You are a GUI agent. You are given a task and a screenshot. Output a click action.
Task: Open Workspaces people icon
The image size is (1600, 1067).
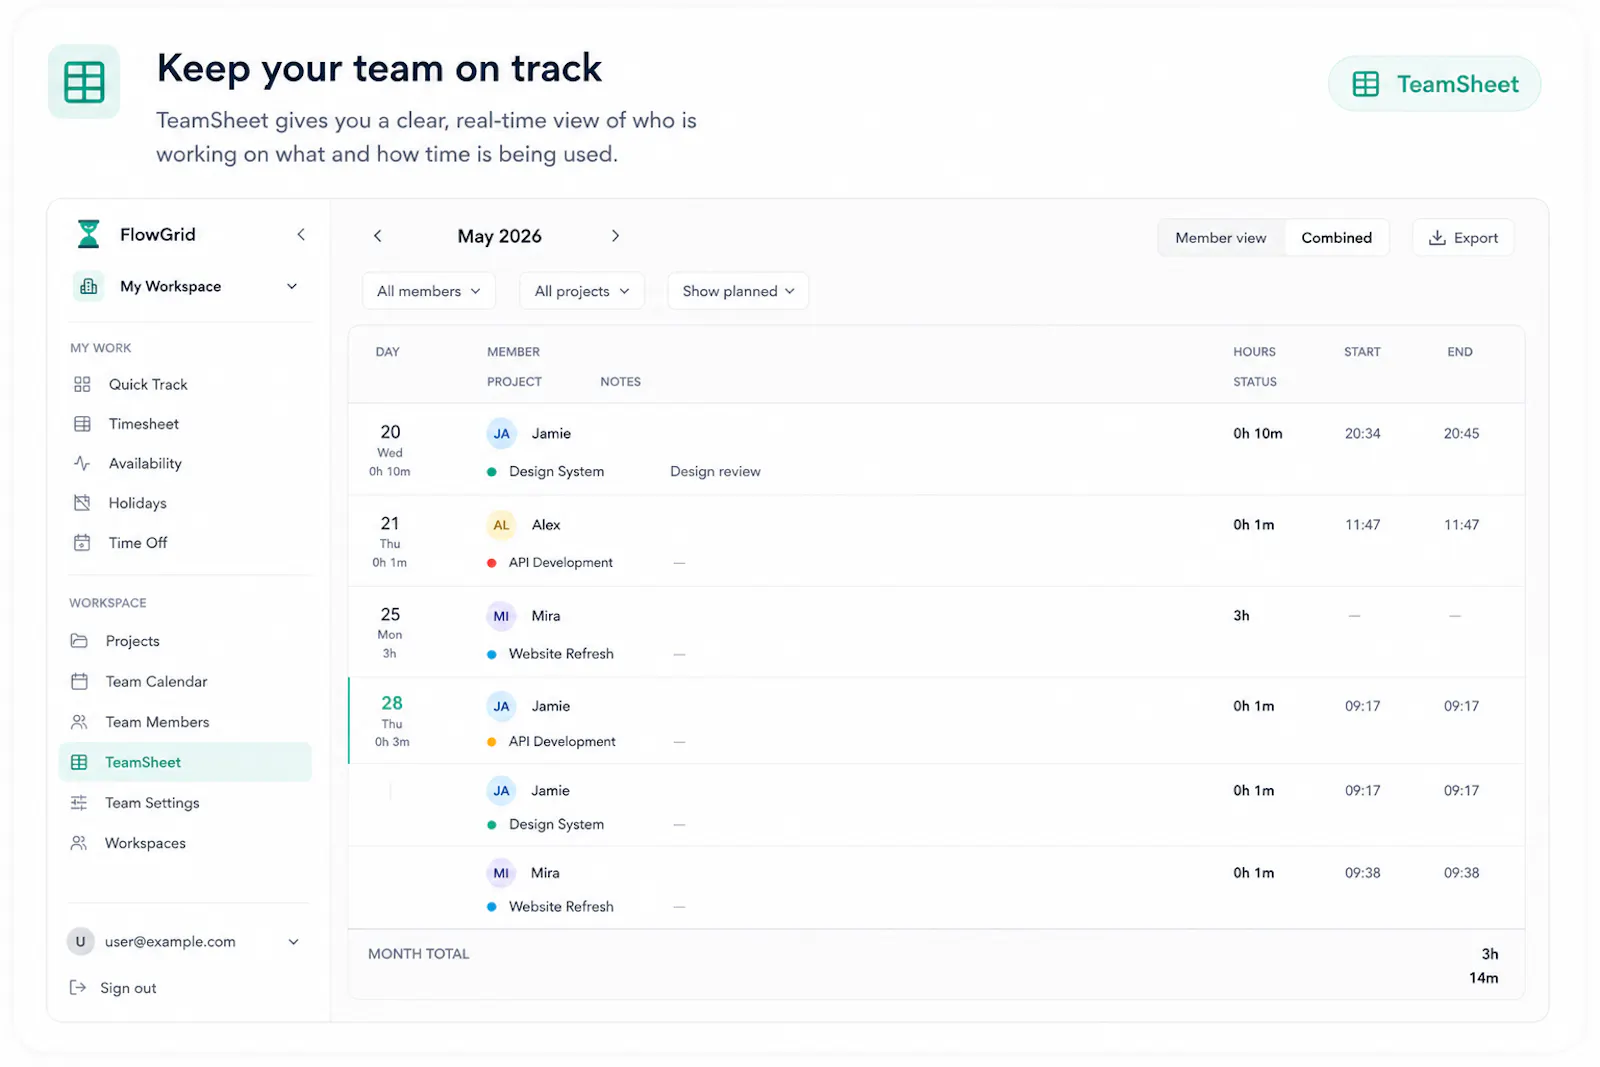[79, 843]
